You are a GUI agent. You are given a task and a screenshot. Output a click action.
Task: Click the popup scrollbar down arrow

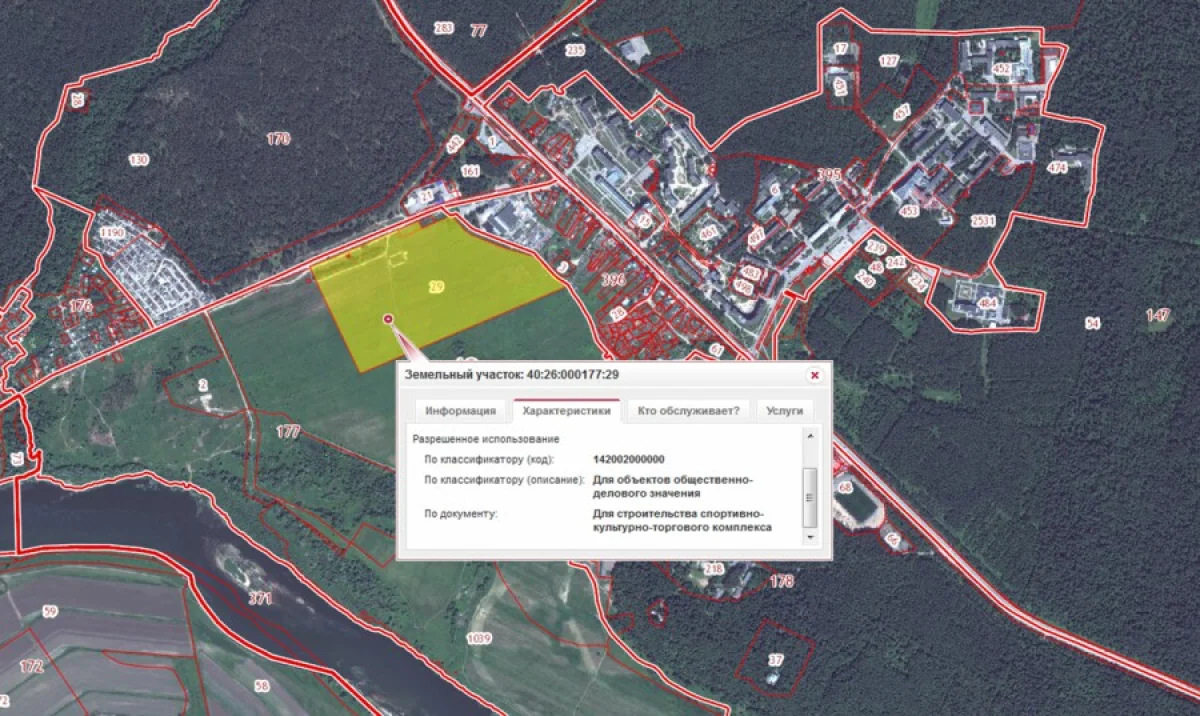[x=810, y=538]
